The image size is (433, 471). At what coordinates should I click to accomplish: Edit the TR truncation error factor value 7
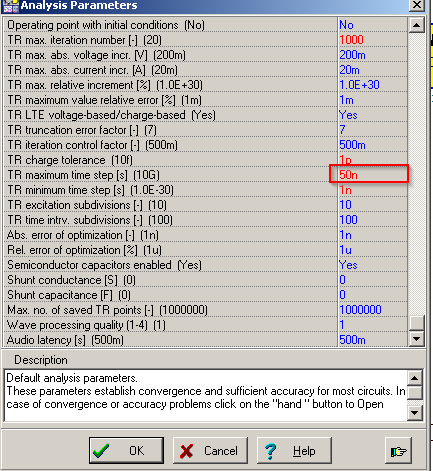[x=372, y=130]
